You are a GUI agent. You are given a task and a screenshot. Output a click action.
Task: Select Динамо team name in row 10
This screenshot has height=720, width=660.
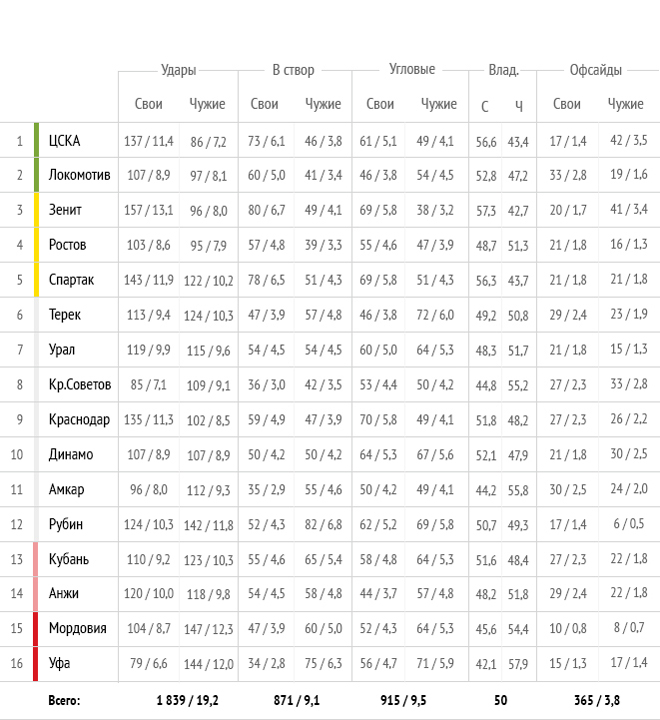(71, 454)
